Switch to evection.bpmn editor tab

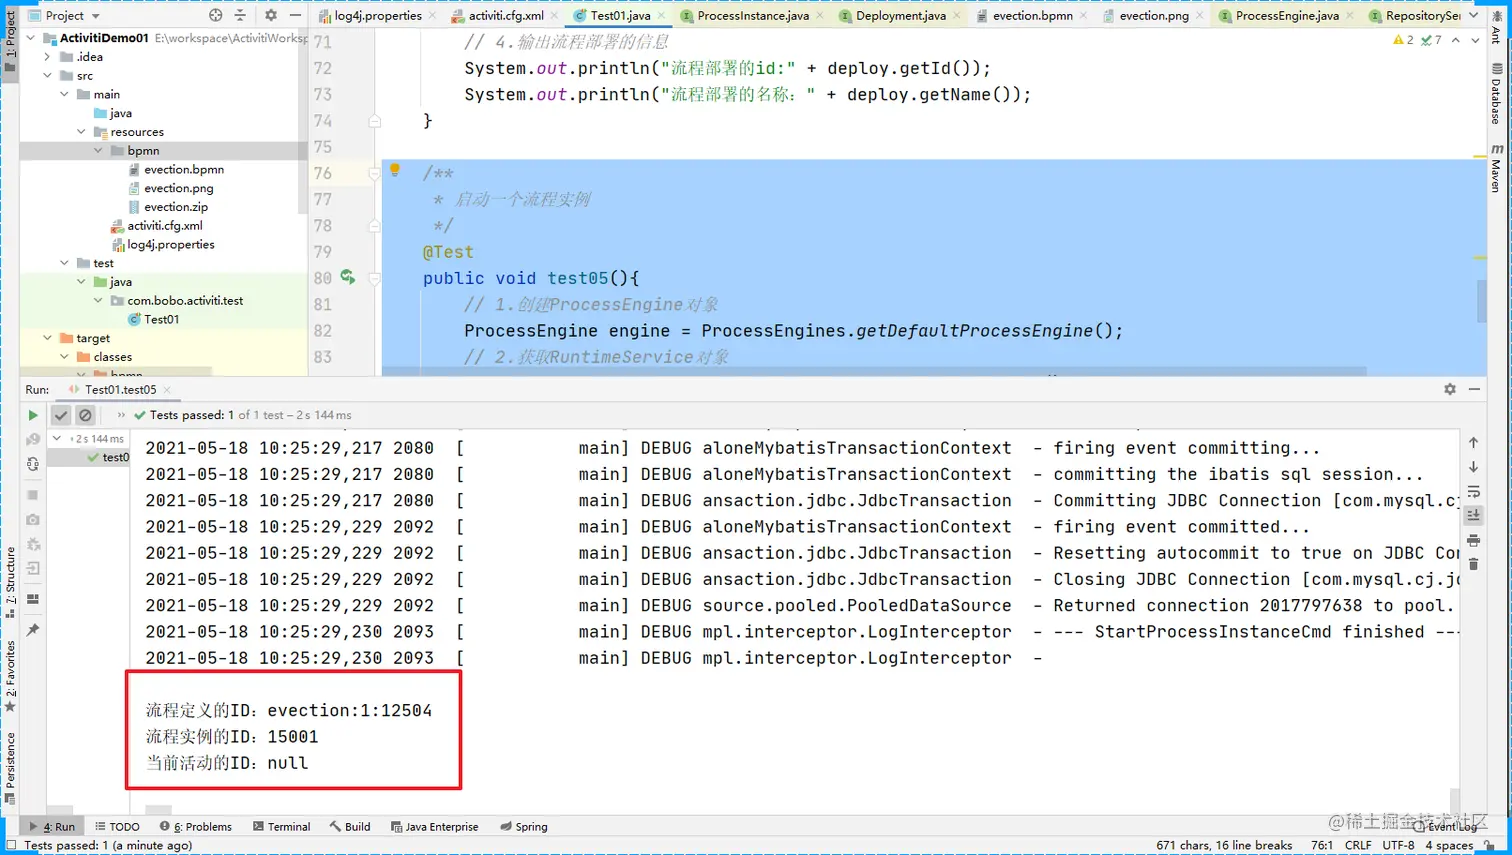pyautogui.click(x=1032, y=15)
